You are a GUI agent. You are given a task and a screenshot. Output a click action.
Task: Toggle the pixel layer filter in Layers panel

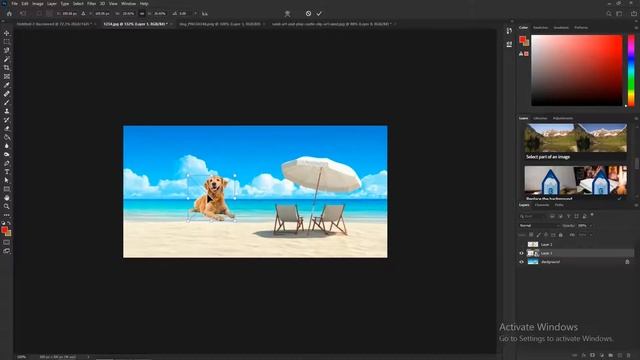click(x=552, y=216)
